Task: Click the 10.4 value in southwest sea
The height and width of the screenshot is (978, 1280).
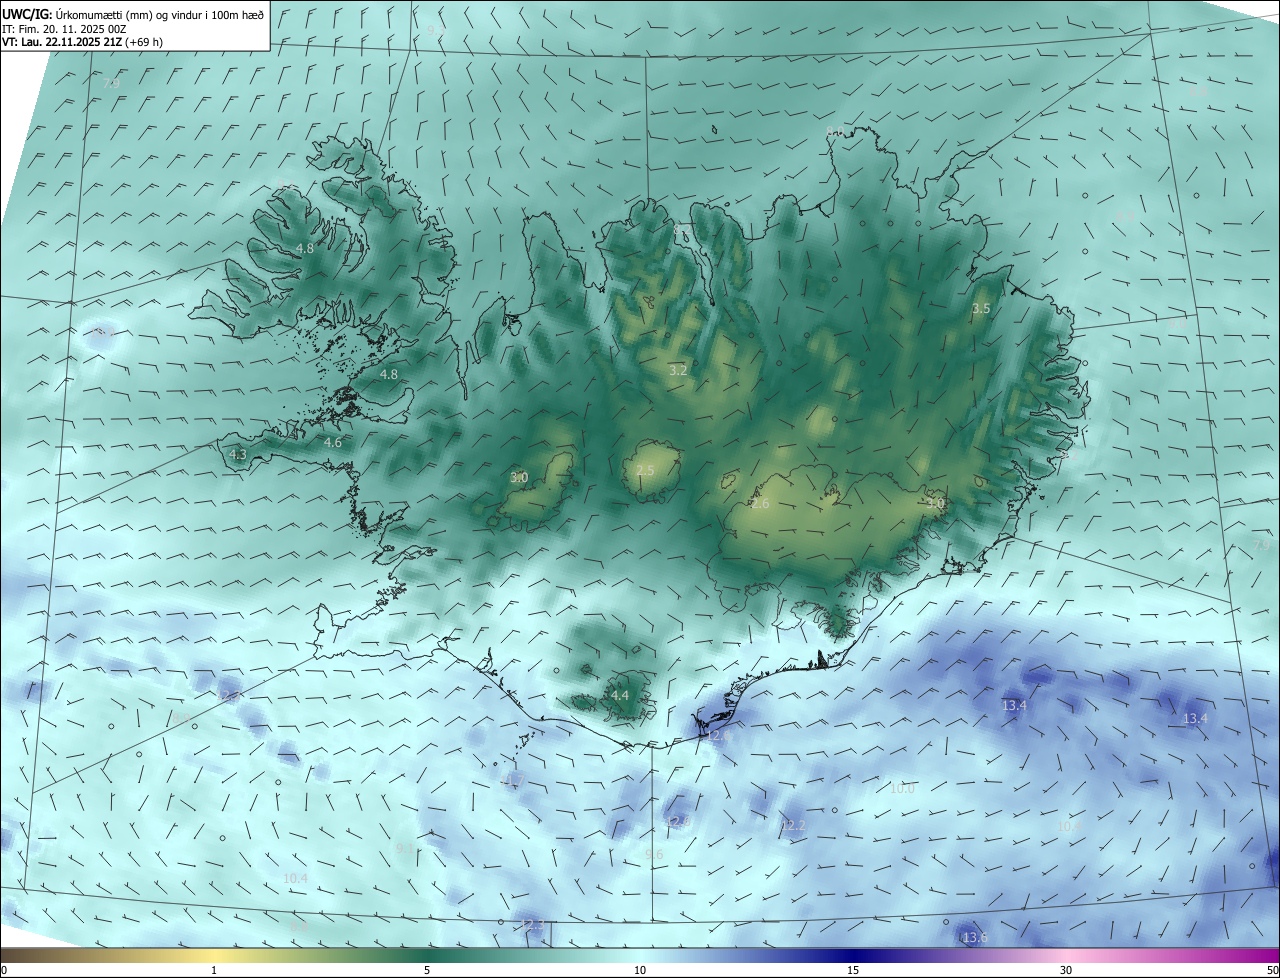Action: point(295,878)
